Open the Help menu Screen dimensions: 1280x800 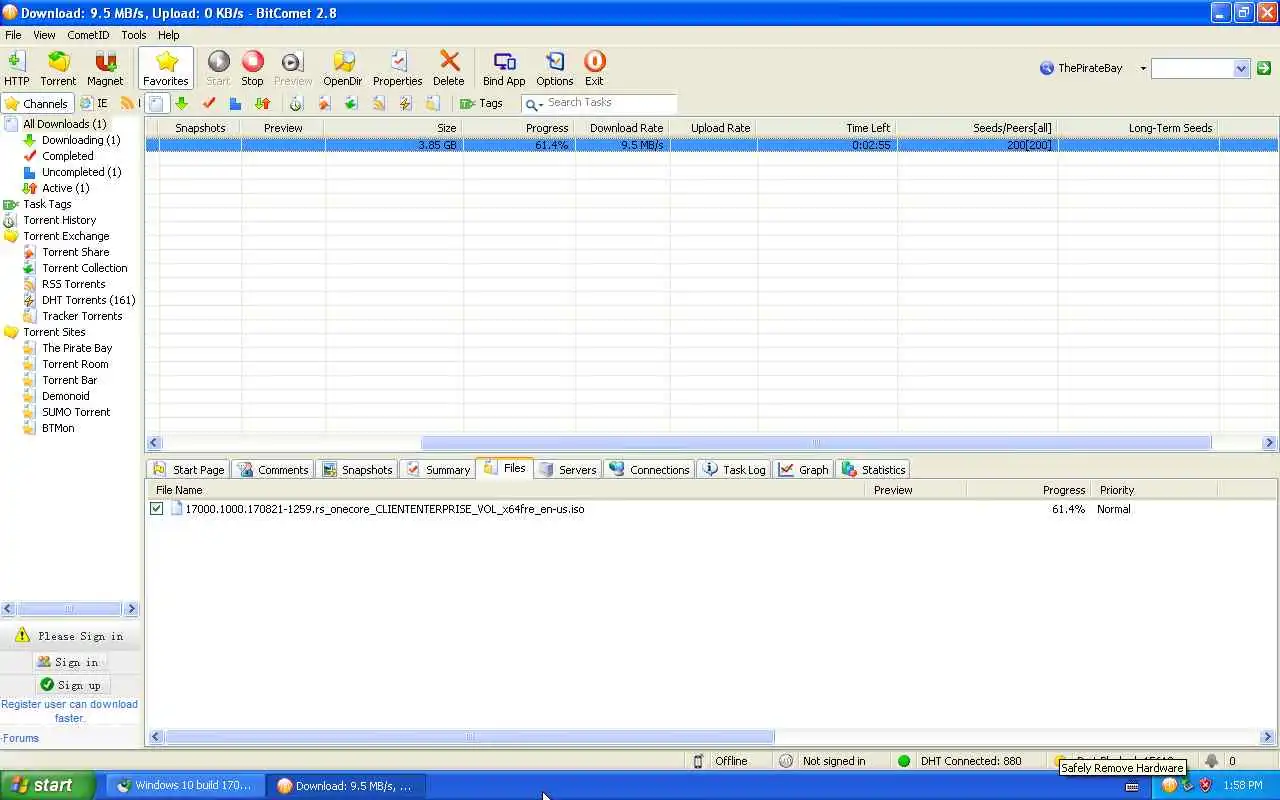tap(168, 35)
